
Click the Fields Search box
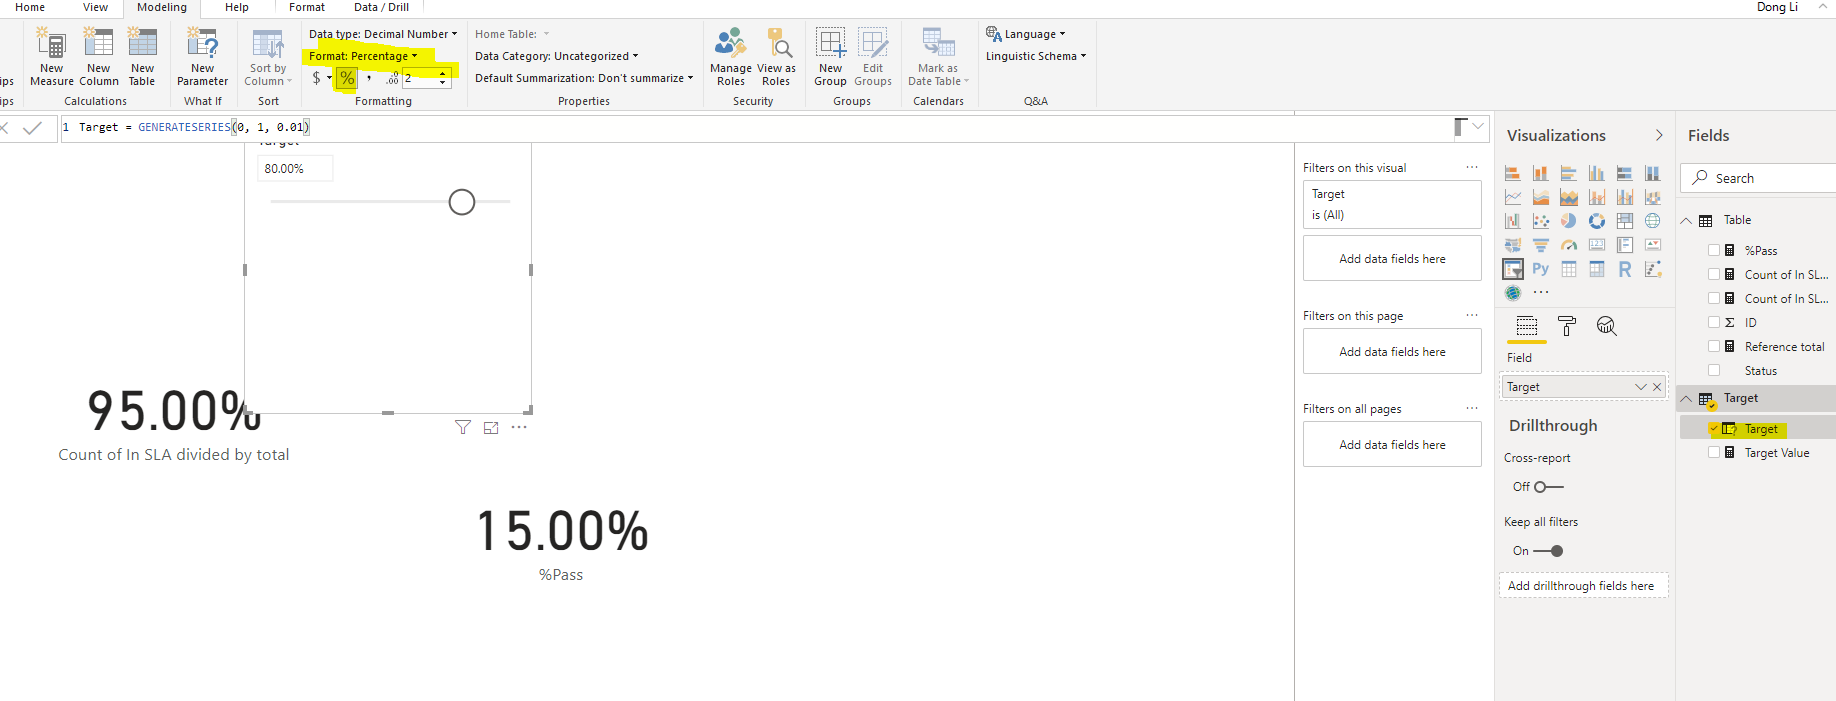[1760, 178]
